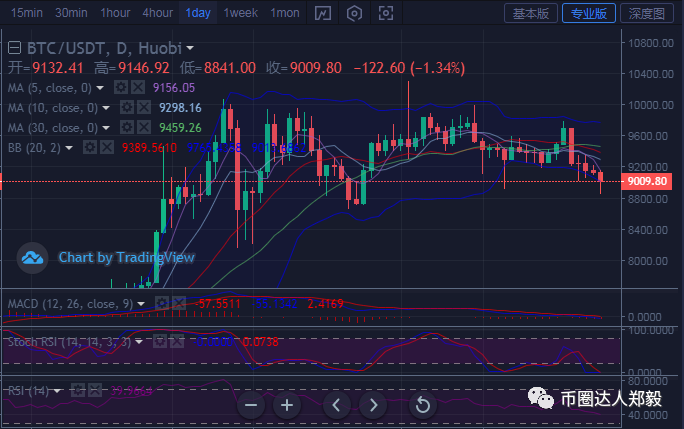Take a chart screenshot with camera icon
This screenshot has height=429, width=684.
coord(386,13)
